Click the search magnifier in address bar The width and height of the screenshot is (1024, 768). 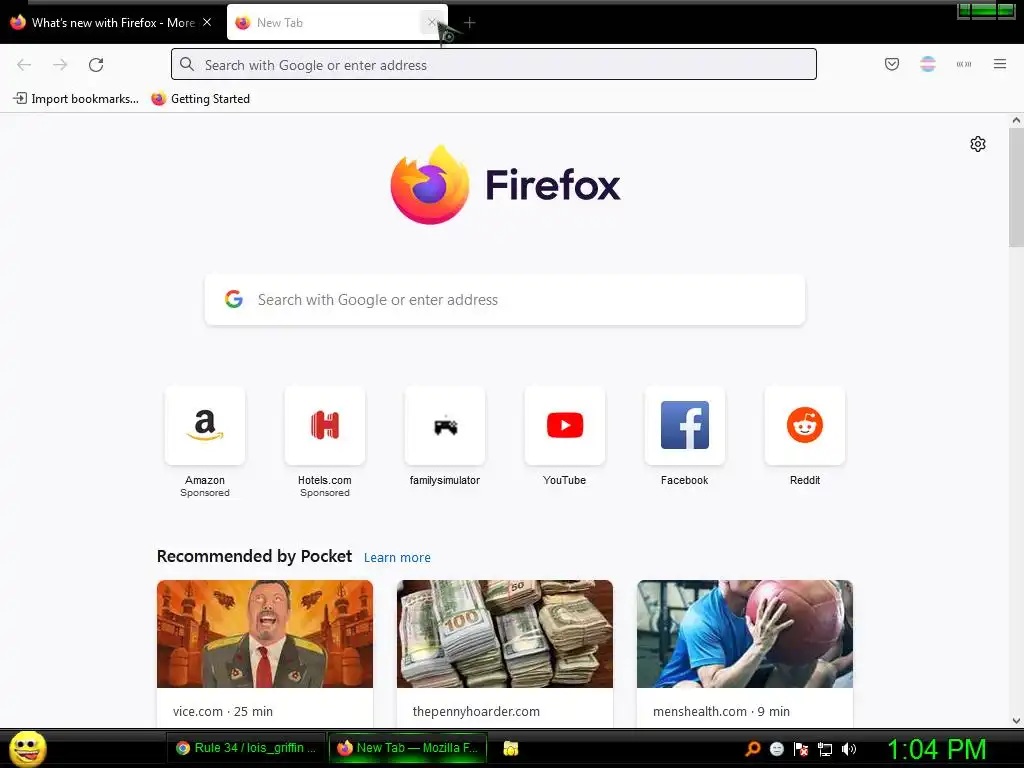[x=187, y=64]
